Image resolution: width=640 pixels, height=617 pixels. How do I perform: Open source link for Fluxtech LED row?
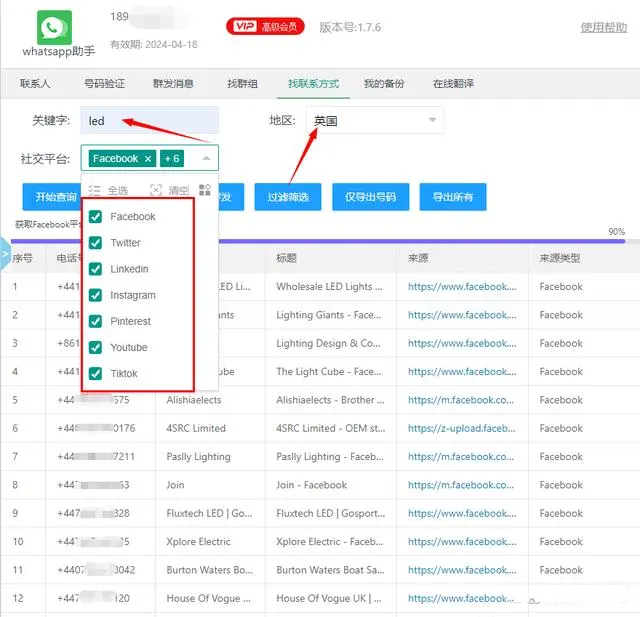tap(462, 513)
